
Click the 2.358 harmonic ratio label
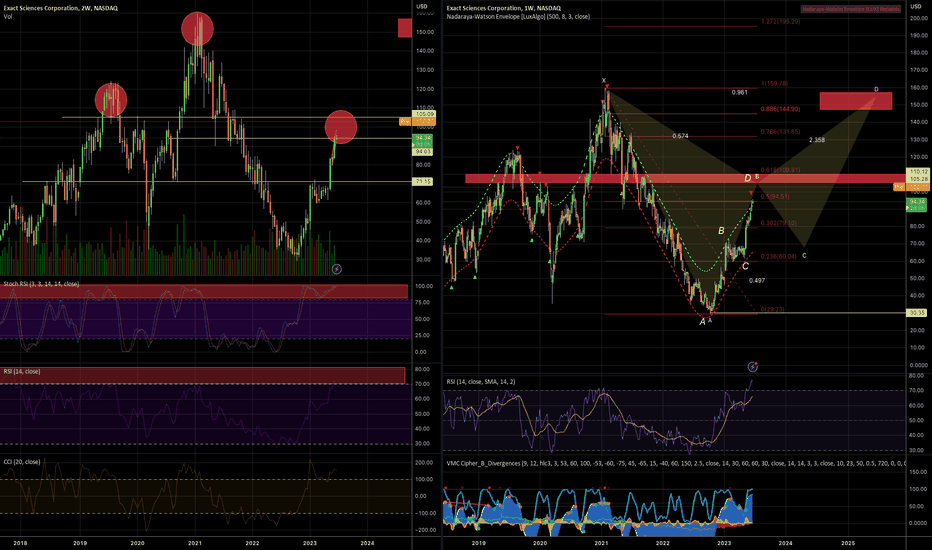(817, 140)
